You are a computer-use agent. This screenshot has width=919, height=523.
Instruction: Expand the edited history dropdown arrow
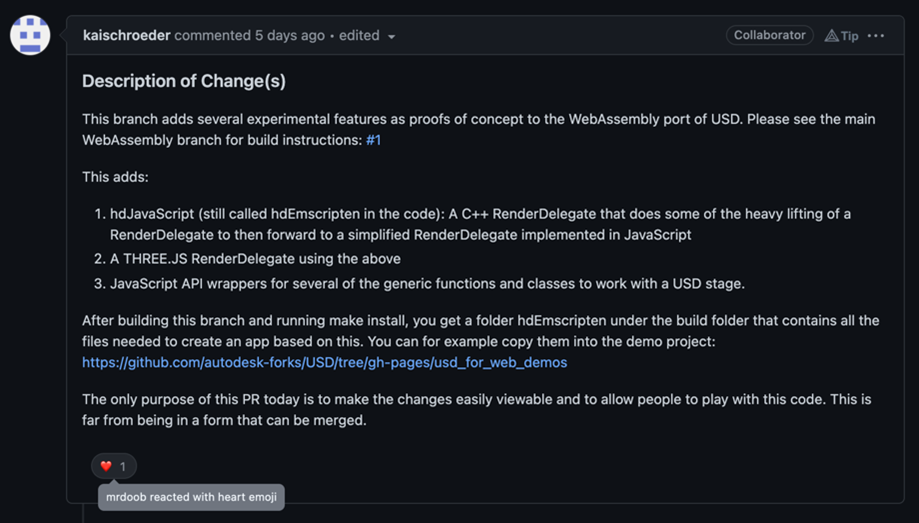(x=391, y=37)
